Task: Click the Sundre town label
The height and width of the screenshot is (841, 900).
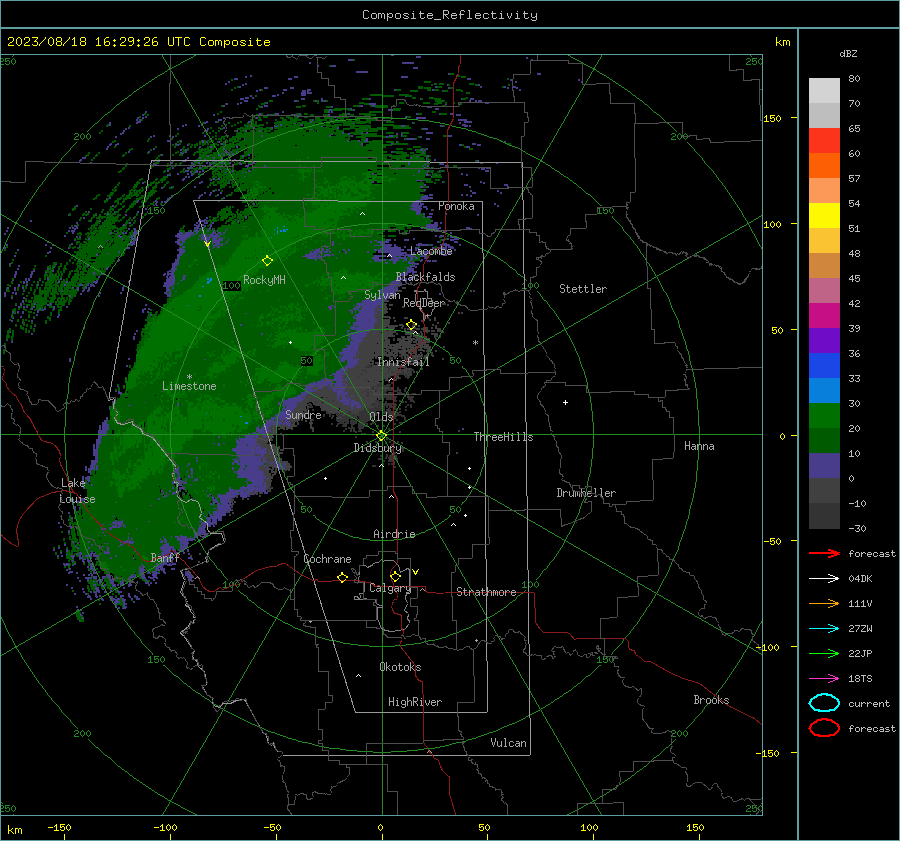Action: [x=303, y=414]
